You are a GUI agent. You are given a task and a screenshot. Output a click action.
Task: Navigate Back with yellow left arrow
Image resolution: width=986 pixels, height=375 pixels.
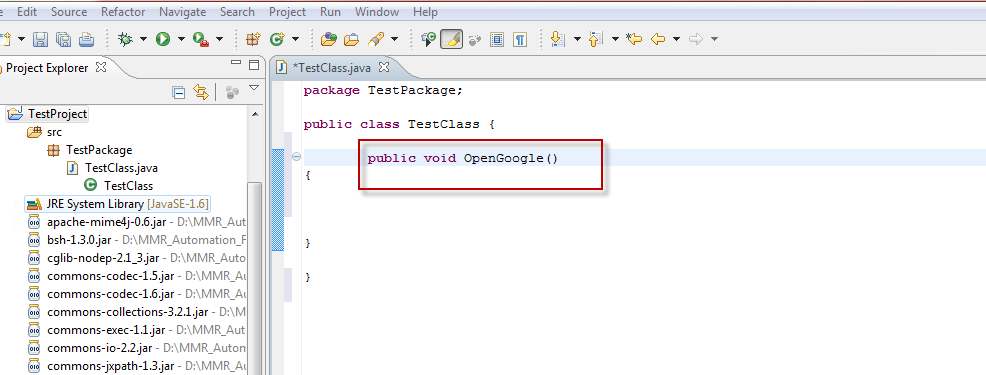pyautogui.click(x=658, y=40)
